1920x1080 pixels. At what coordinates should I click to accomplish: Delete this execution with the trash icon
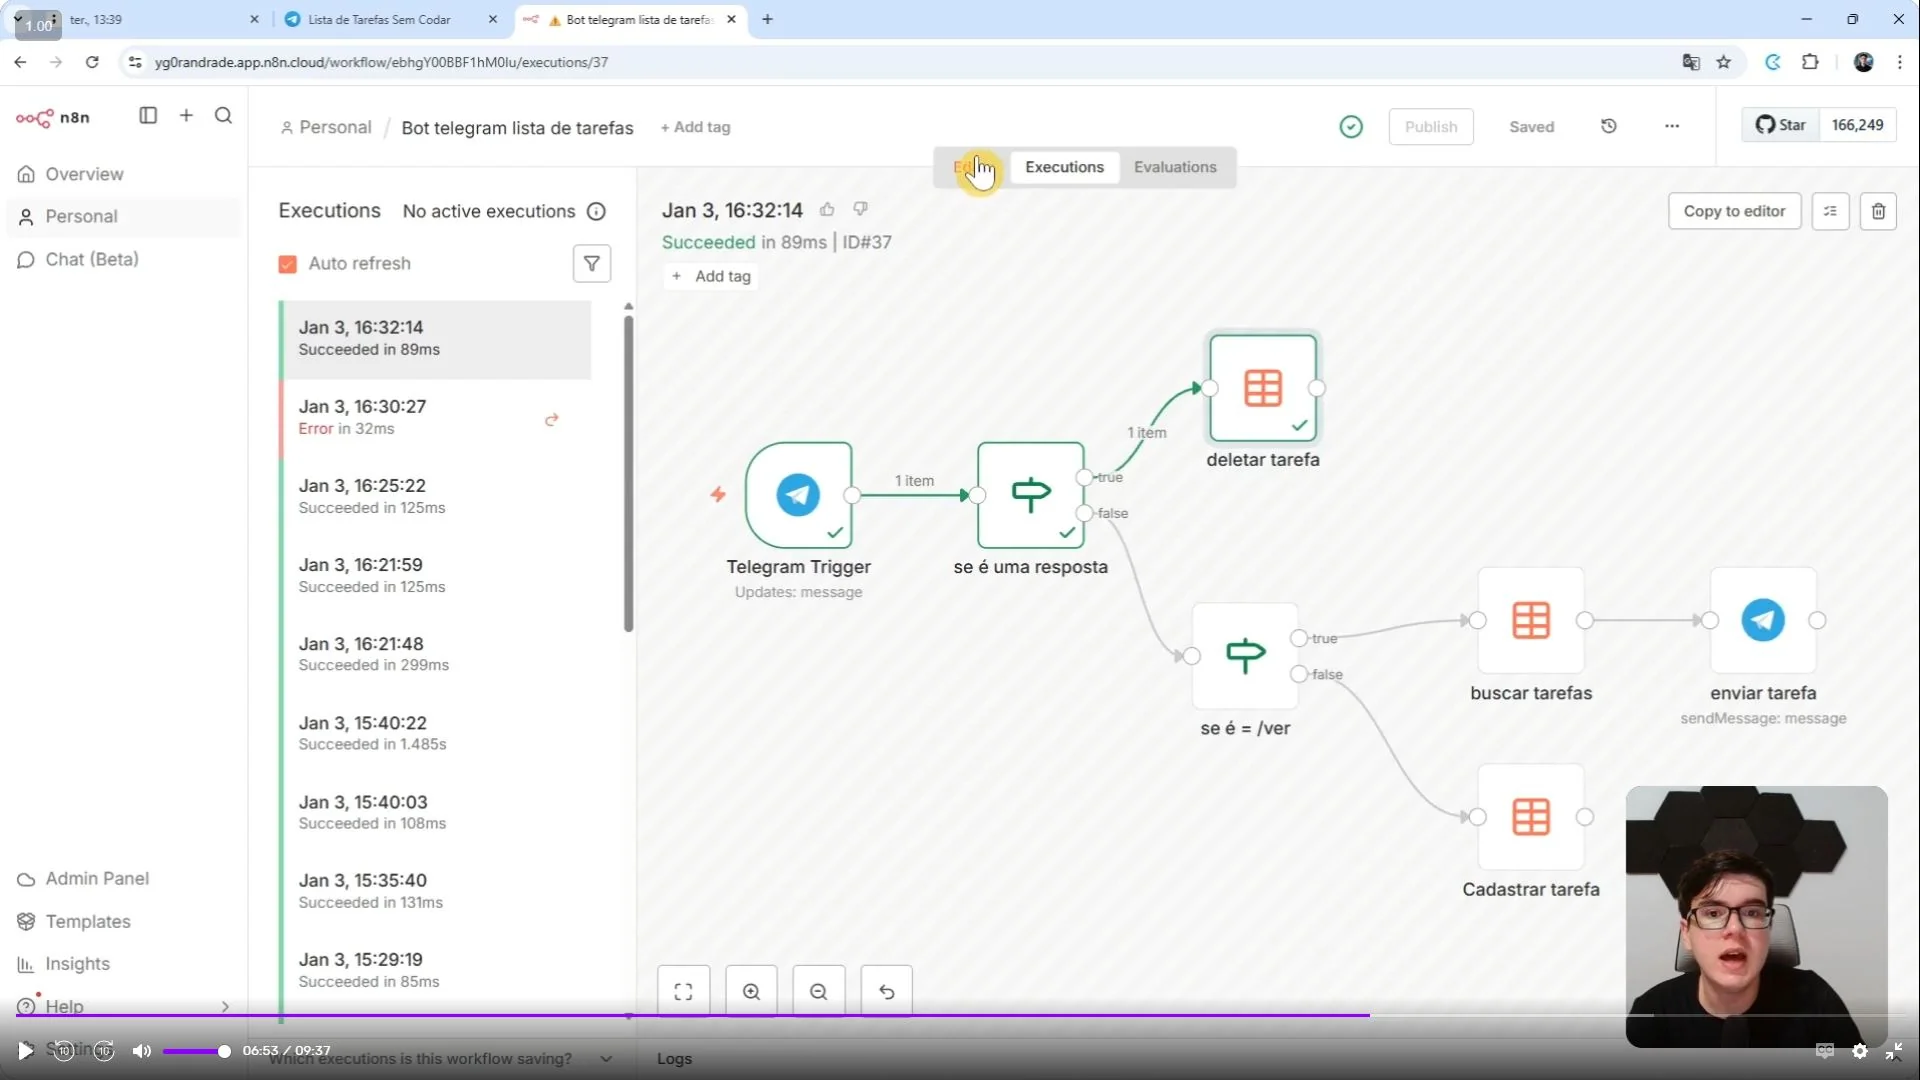[1878, 212]
